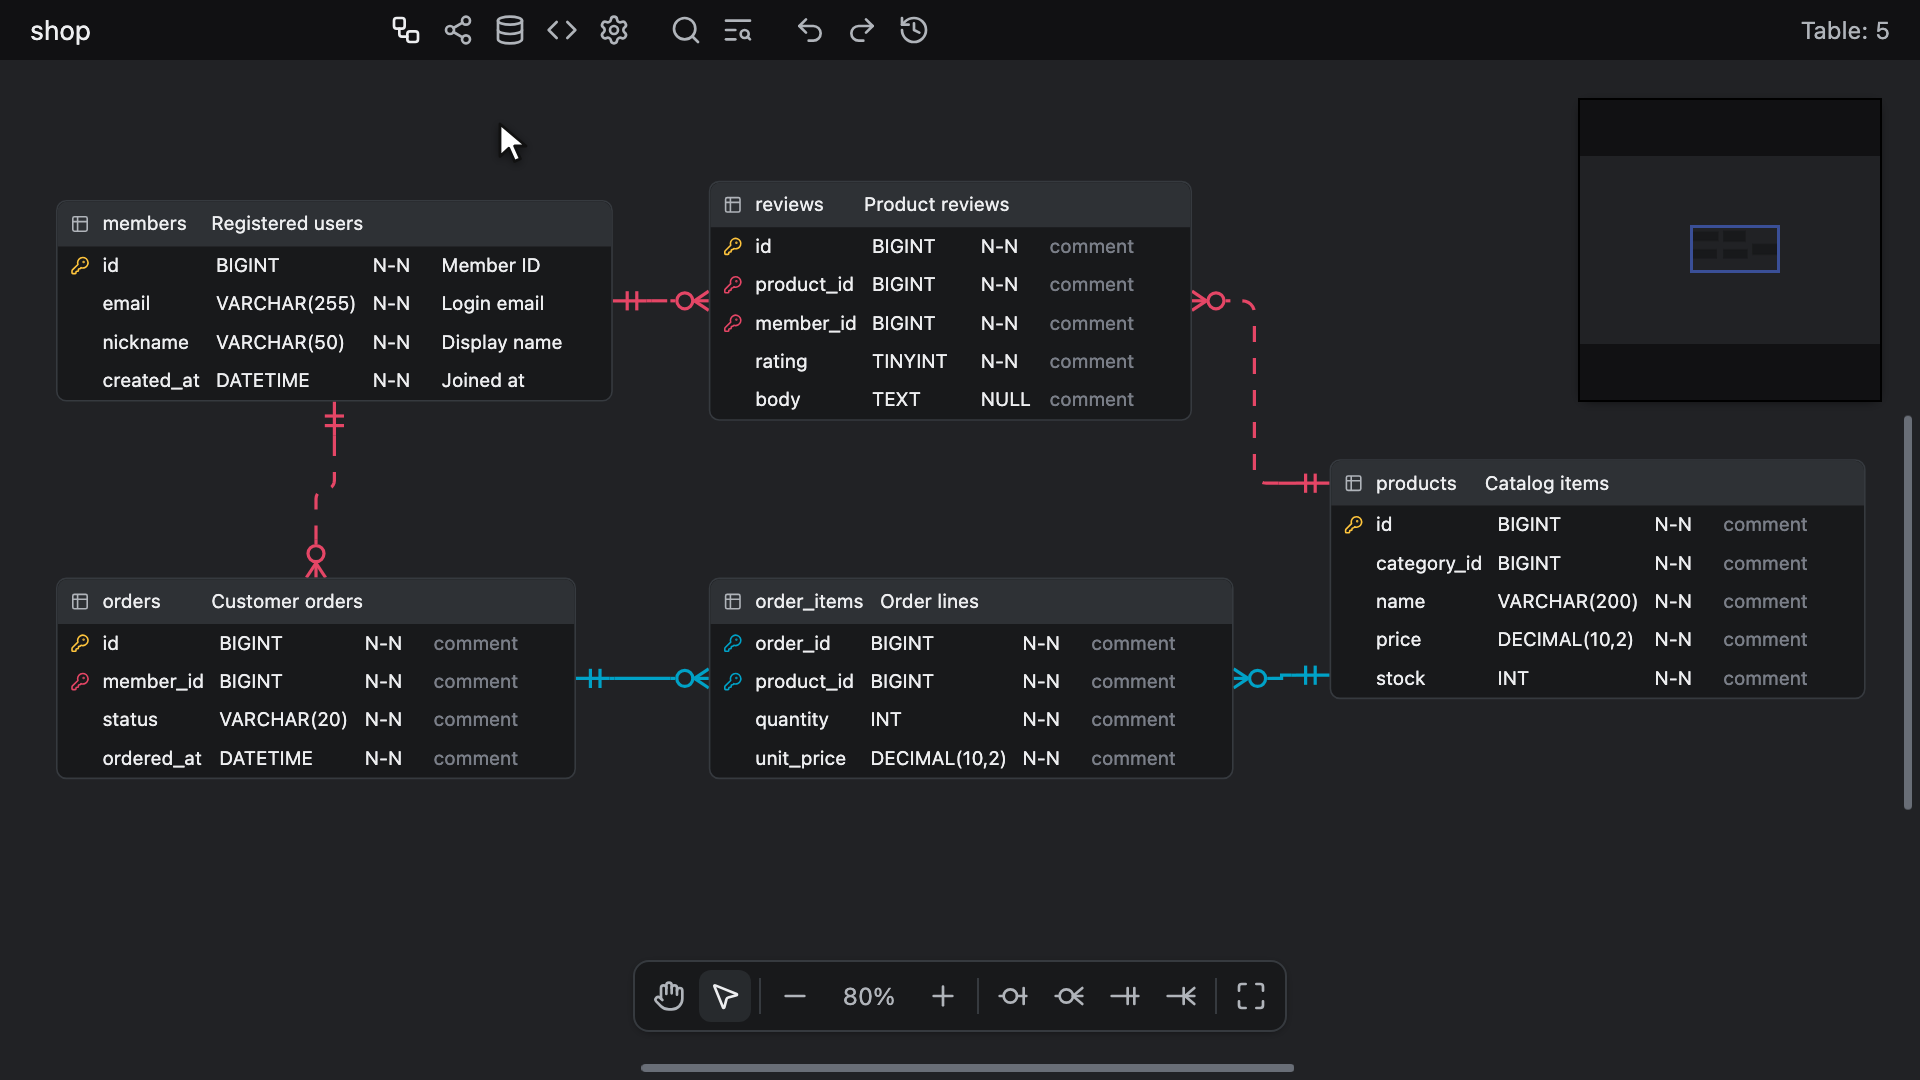Viewport: 1920px width, 1080px height.
Task: Click the minimap viewport thumbnail
Action: [x=1734, y=249]
